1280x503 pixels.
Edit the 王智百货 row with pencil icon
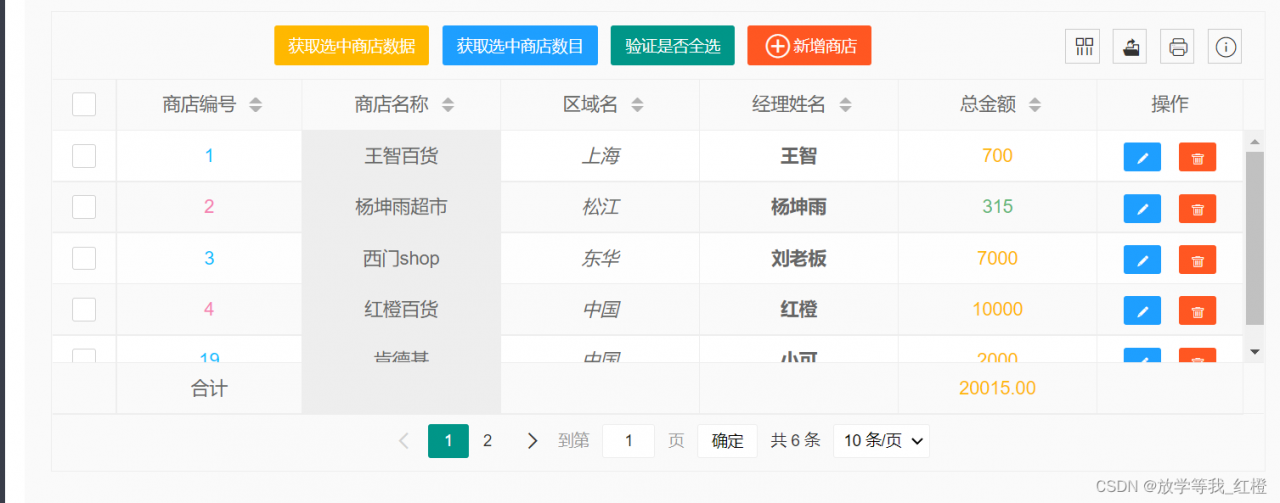1142,157
